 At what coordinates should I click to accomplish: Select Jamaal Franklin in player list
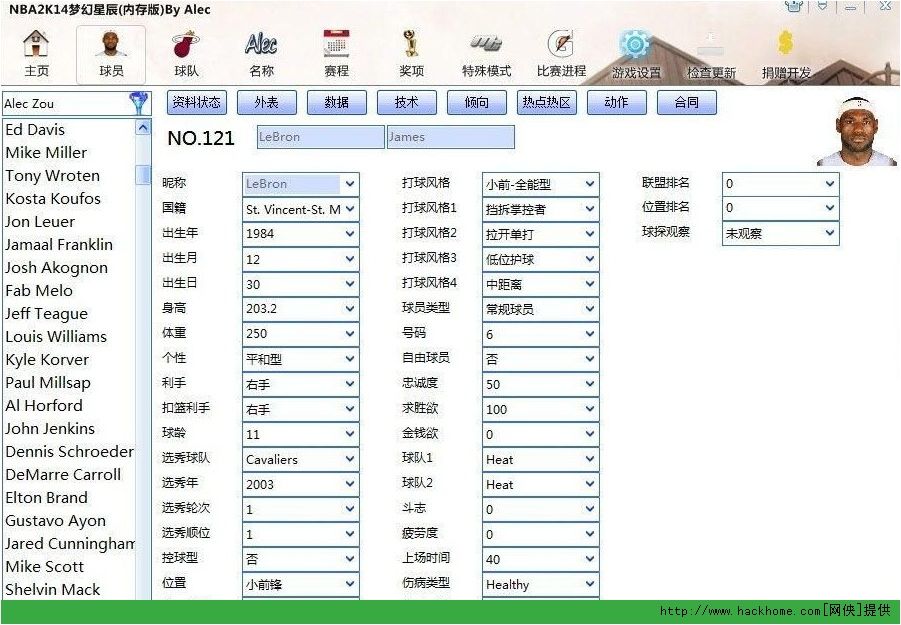point(59,245)
